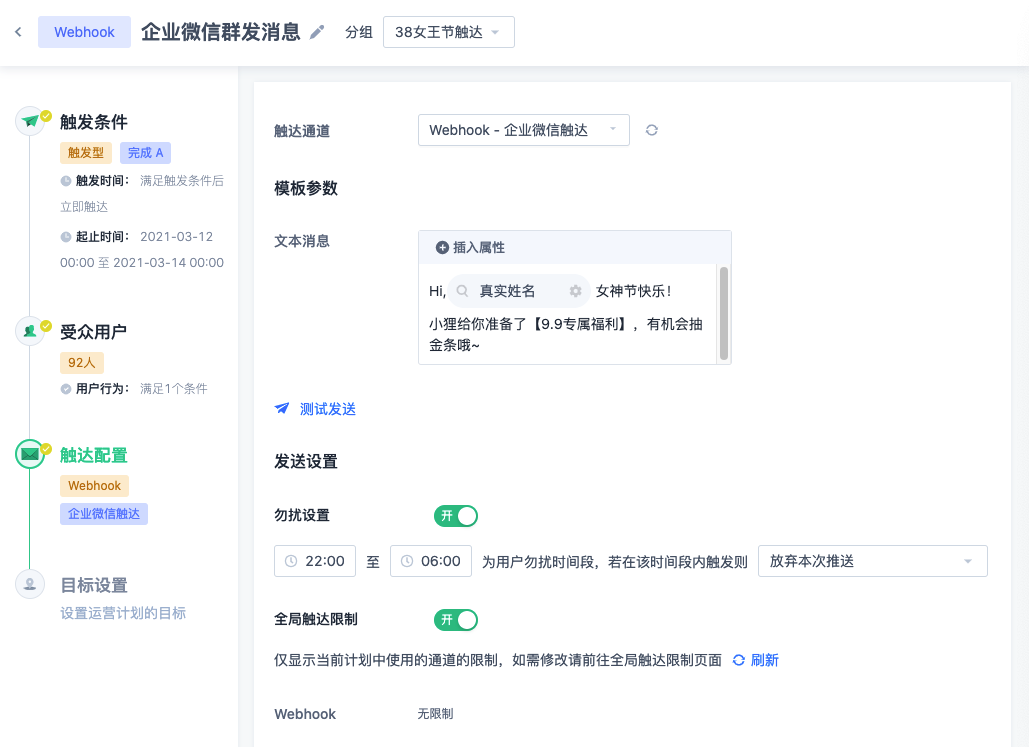This screenshot has width=1029, height=747.
Task: Click the 06:00 end time field
Action: [x=430, y=561]
